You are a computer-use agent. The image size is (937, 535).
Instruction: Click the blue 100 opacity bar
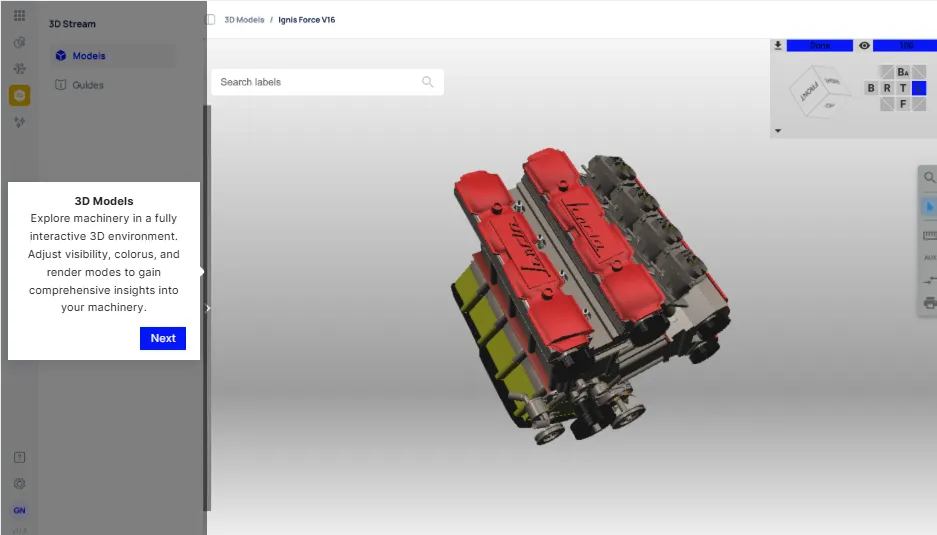point(905,45)
